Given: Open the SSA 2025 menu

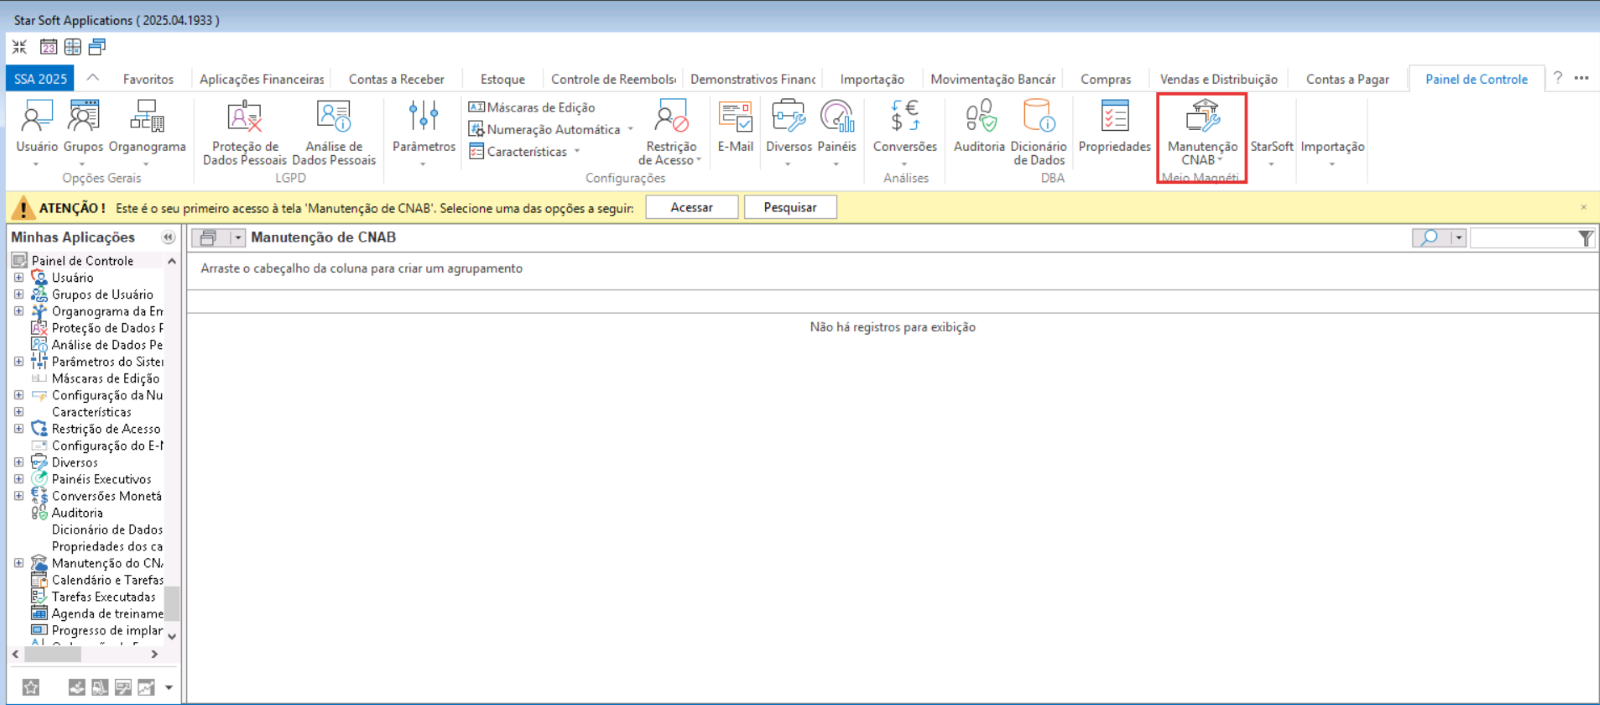Looking at the screenshot, I should tap(40, 79).
